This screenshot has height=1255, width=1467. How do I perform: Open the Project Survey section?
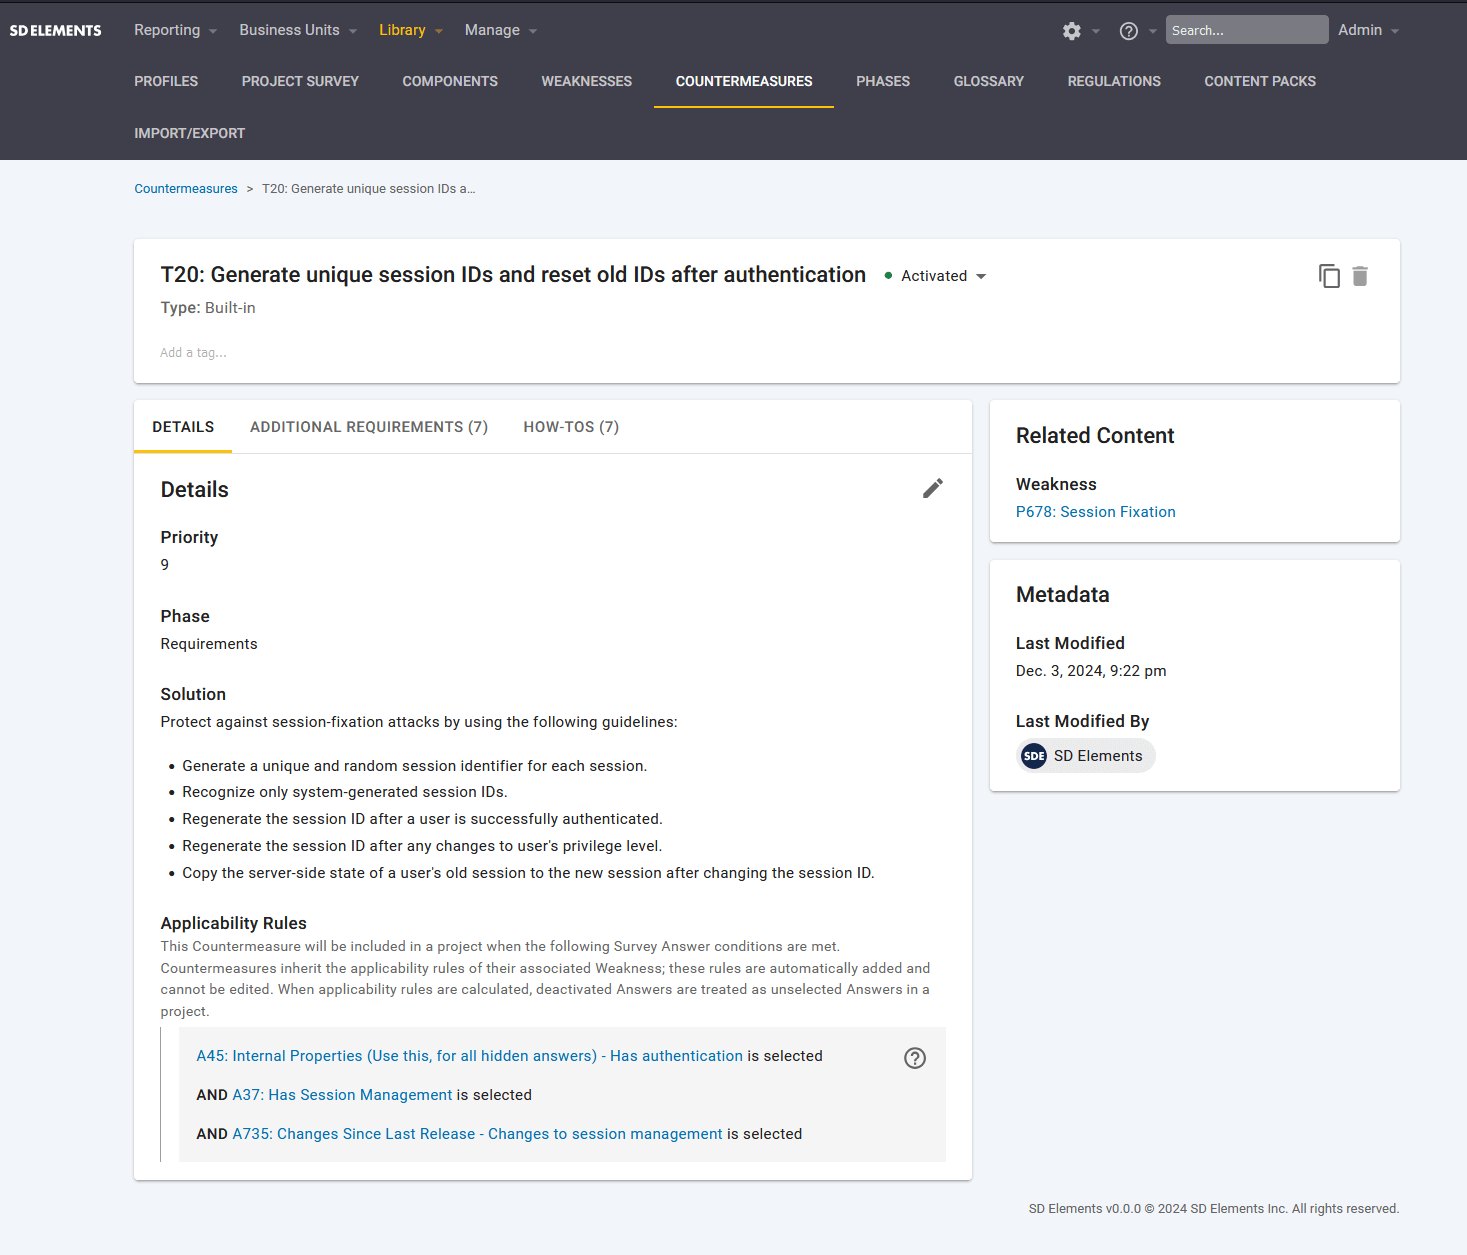[x=300, y=81]
